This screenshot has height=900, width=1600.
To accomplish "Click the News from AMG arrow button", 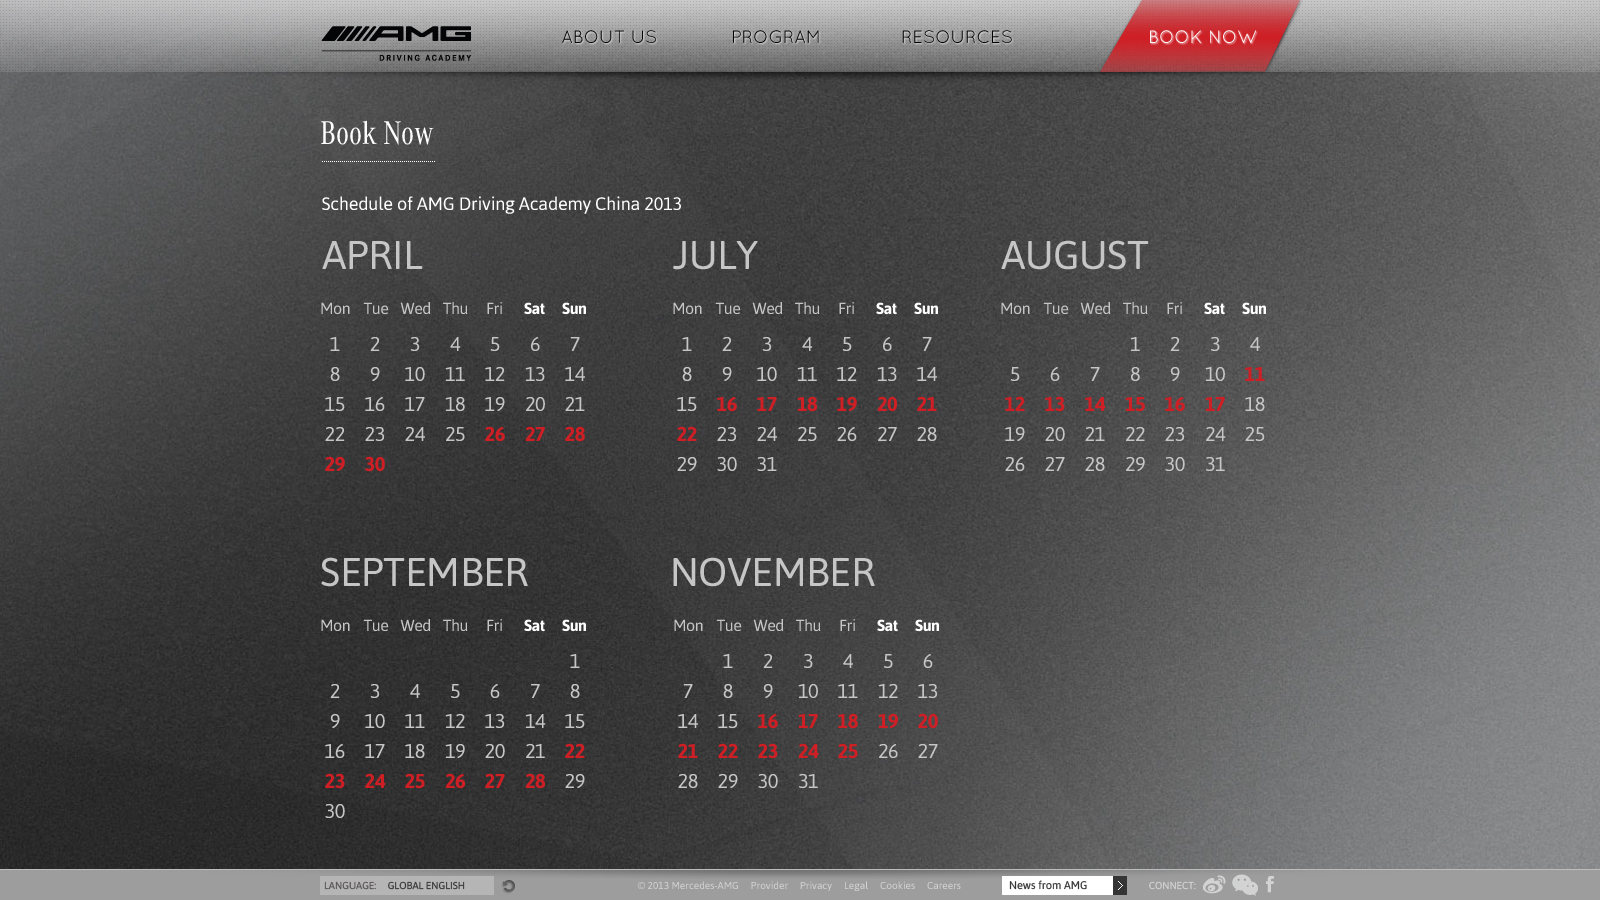I will coord(1120,886).
